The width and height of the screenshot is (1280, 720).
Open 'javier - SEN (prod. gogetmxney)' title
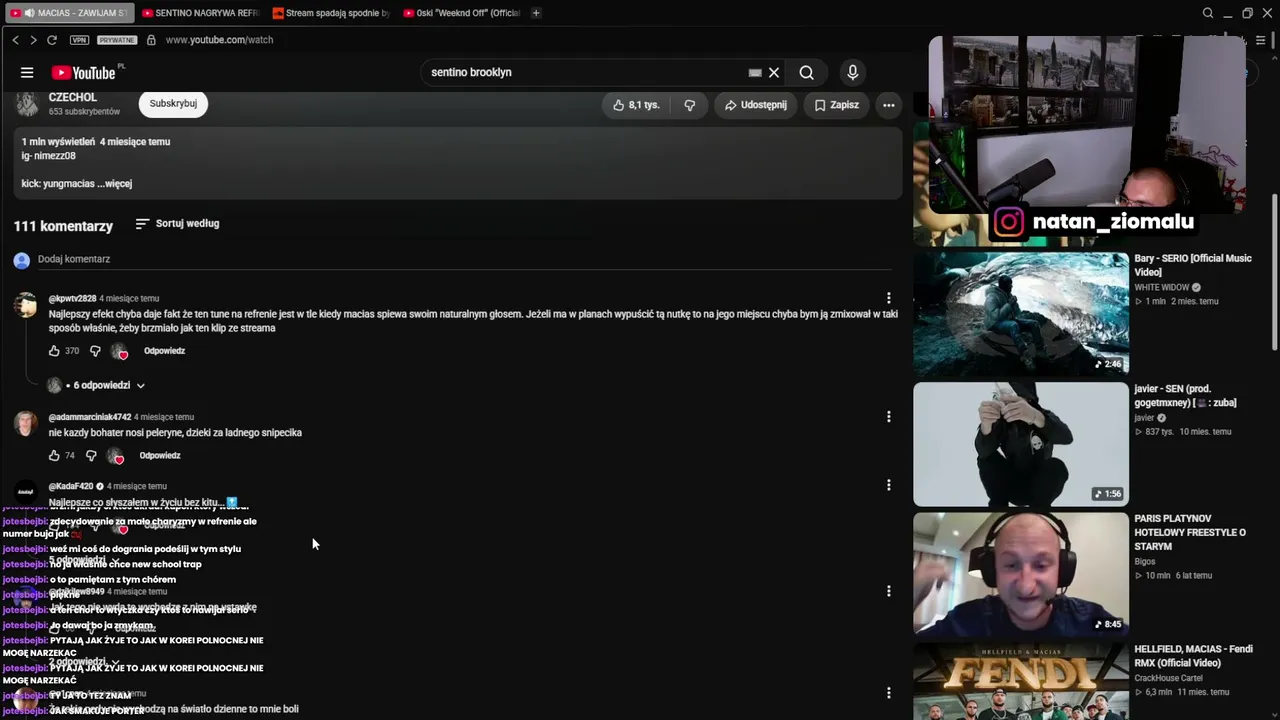[x=1186, y=395]
